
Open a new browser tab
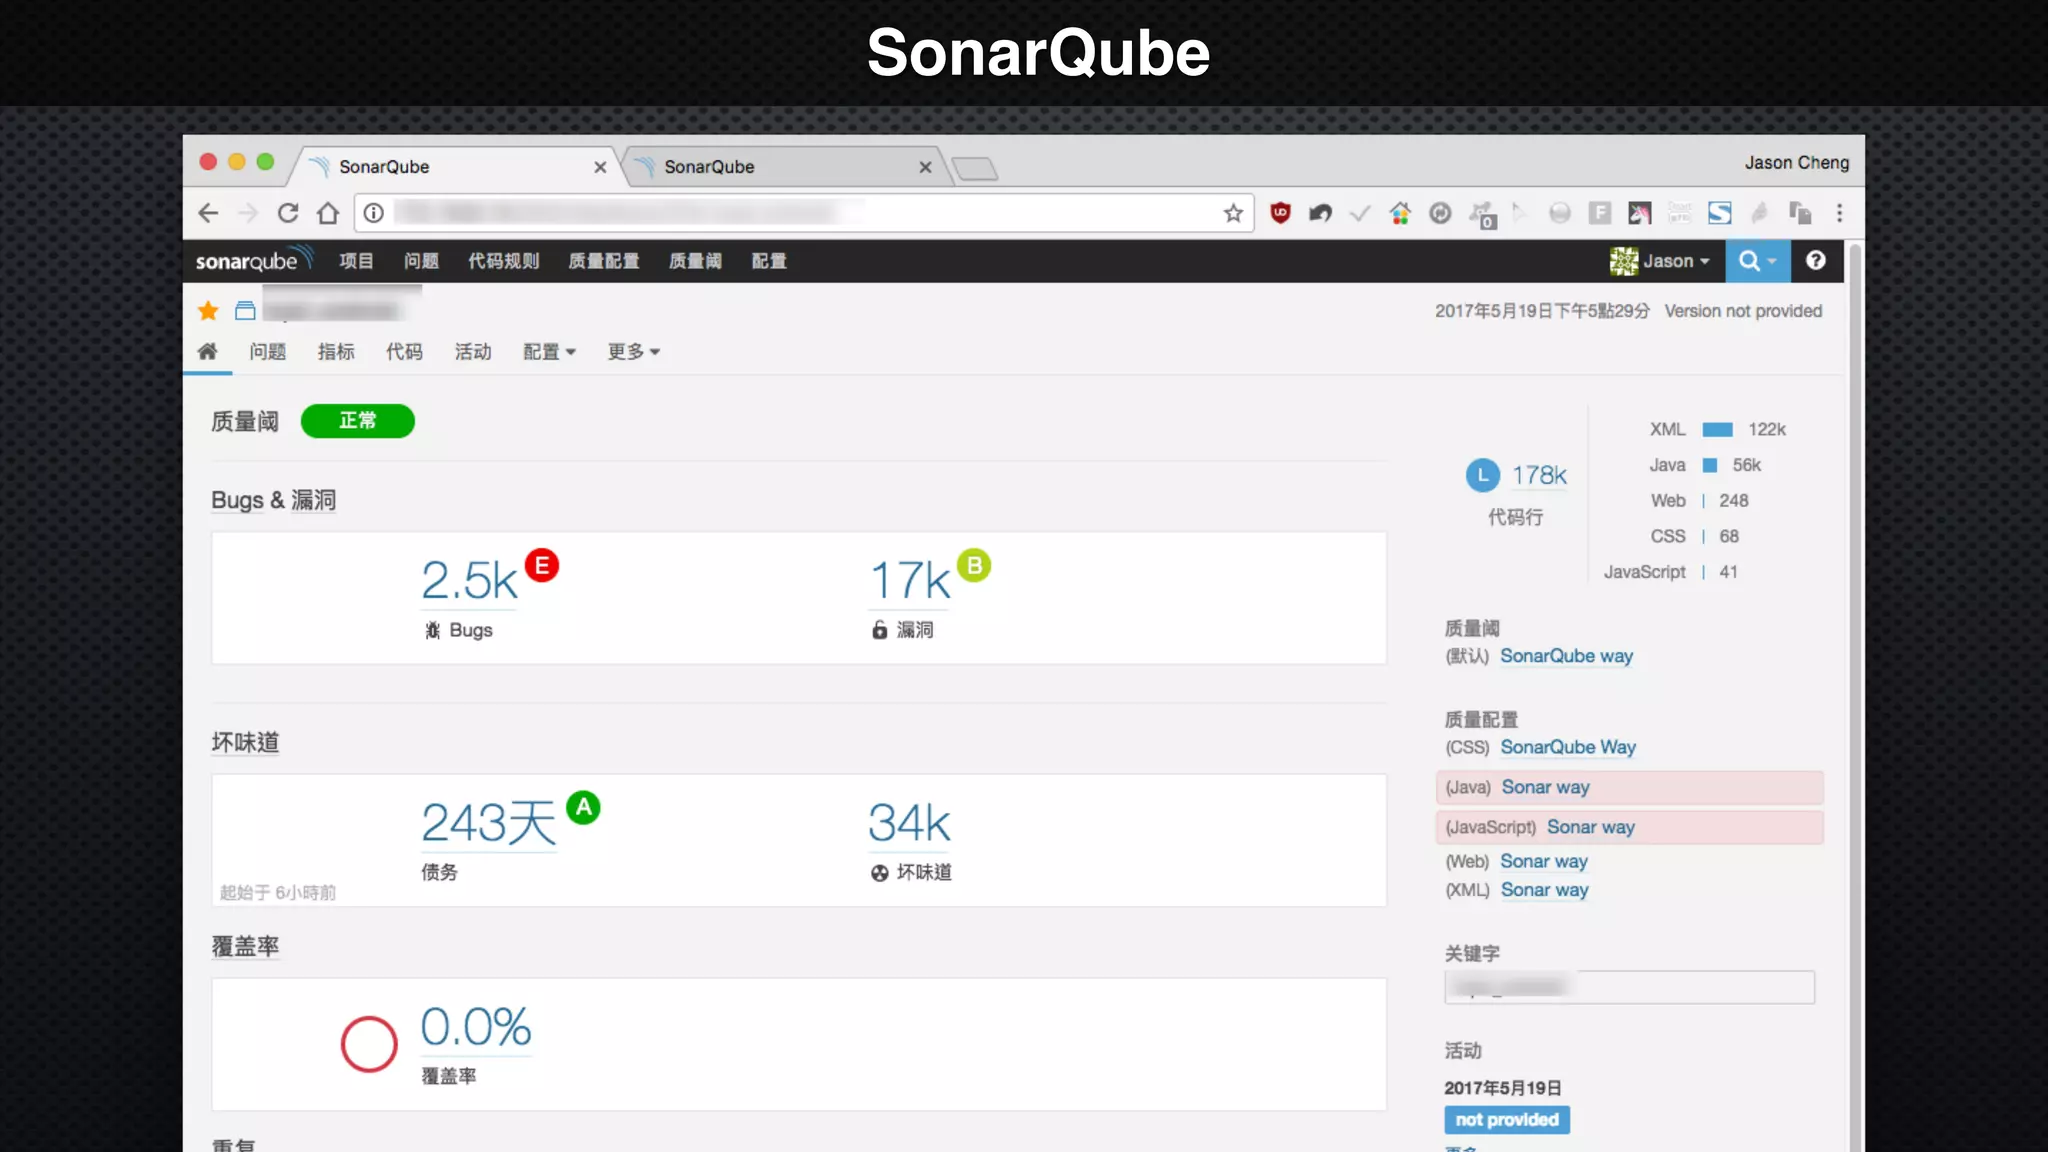pyautogui.click(x=975, y=169)
